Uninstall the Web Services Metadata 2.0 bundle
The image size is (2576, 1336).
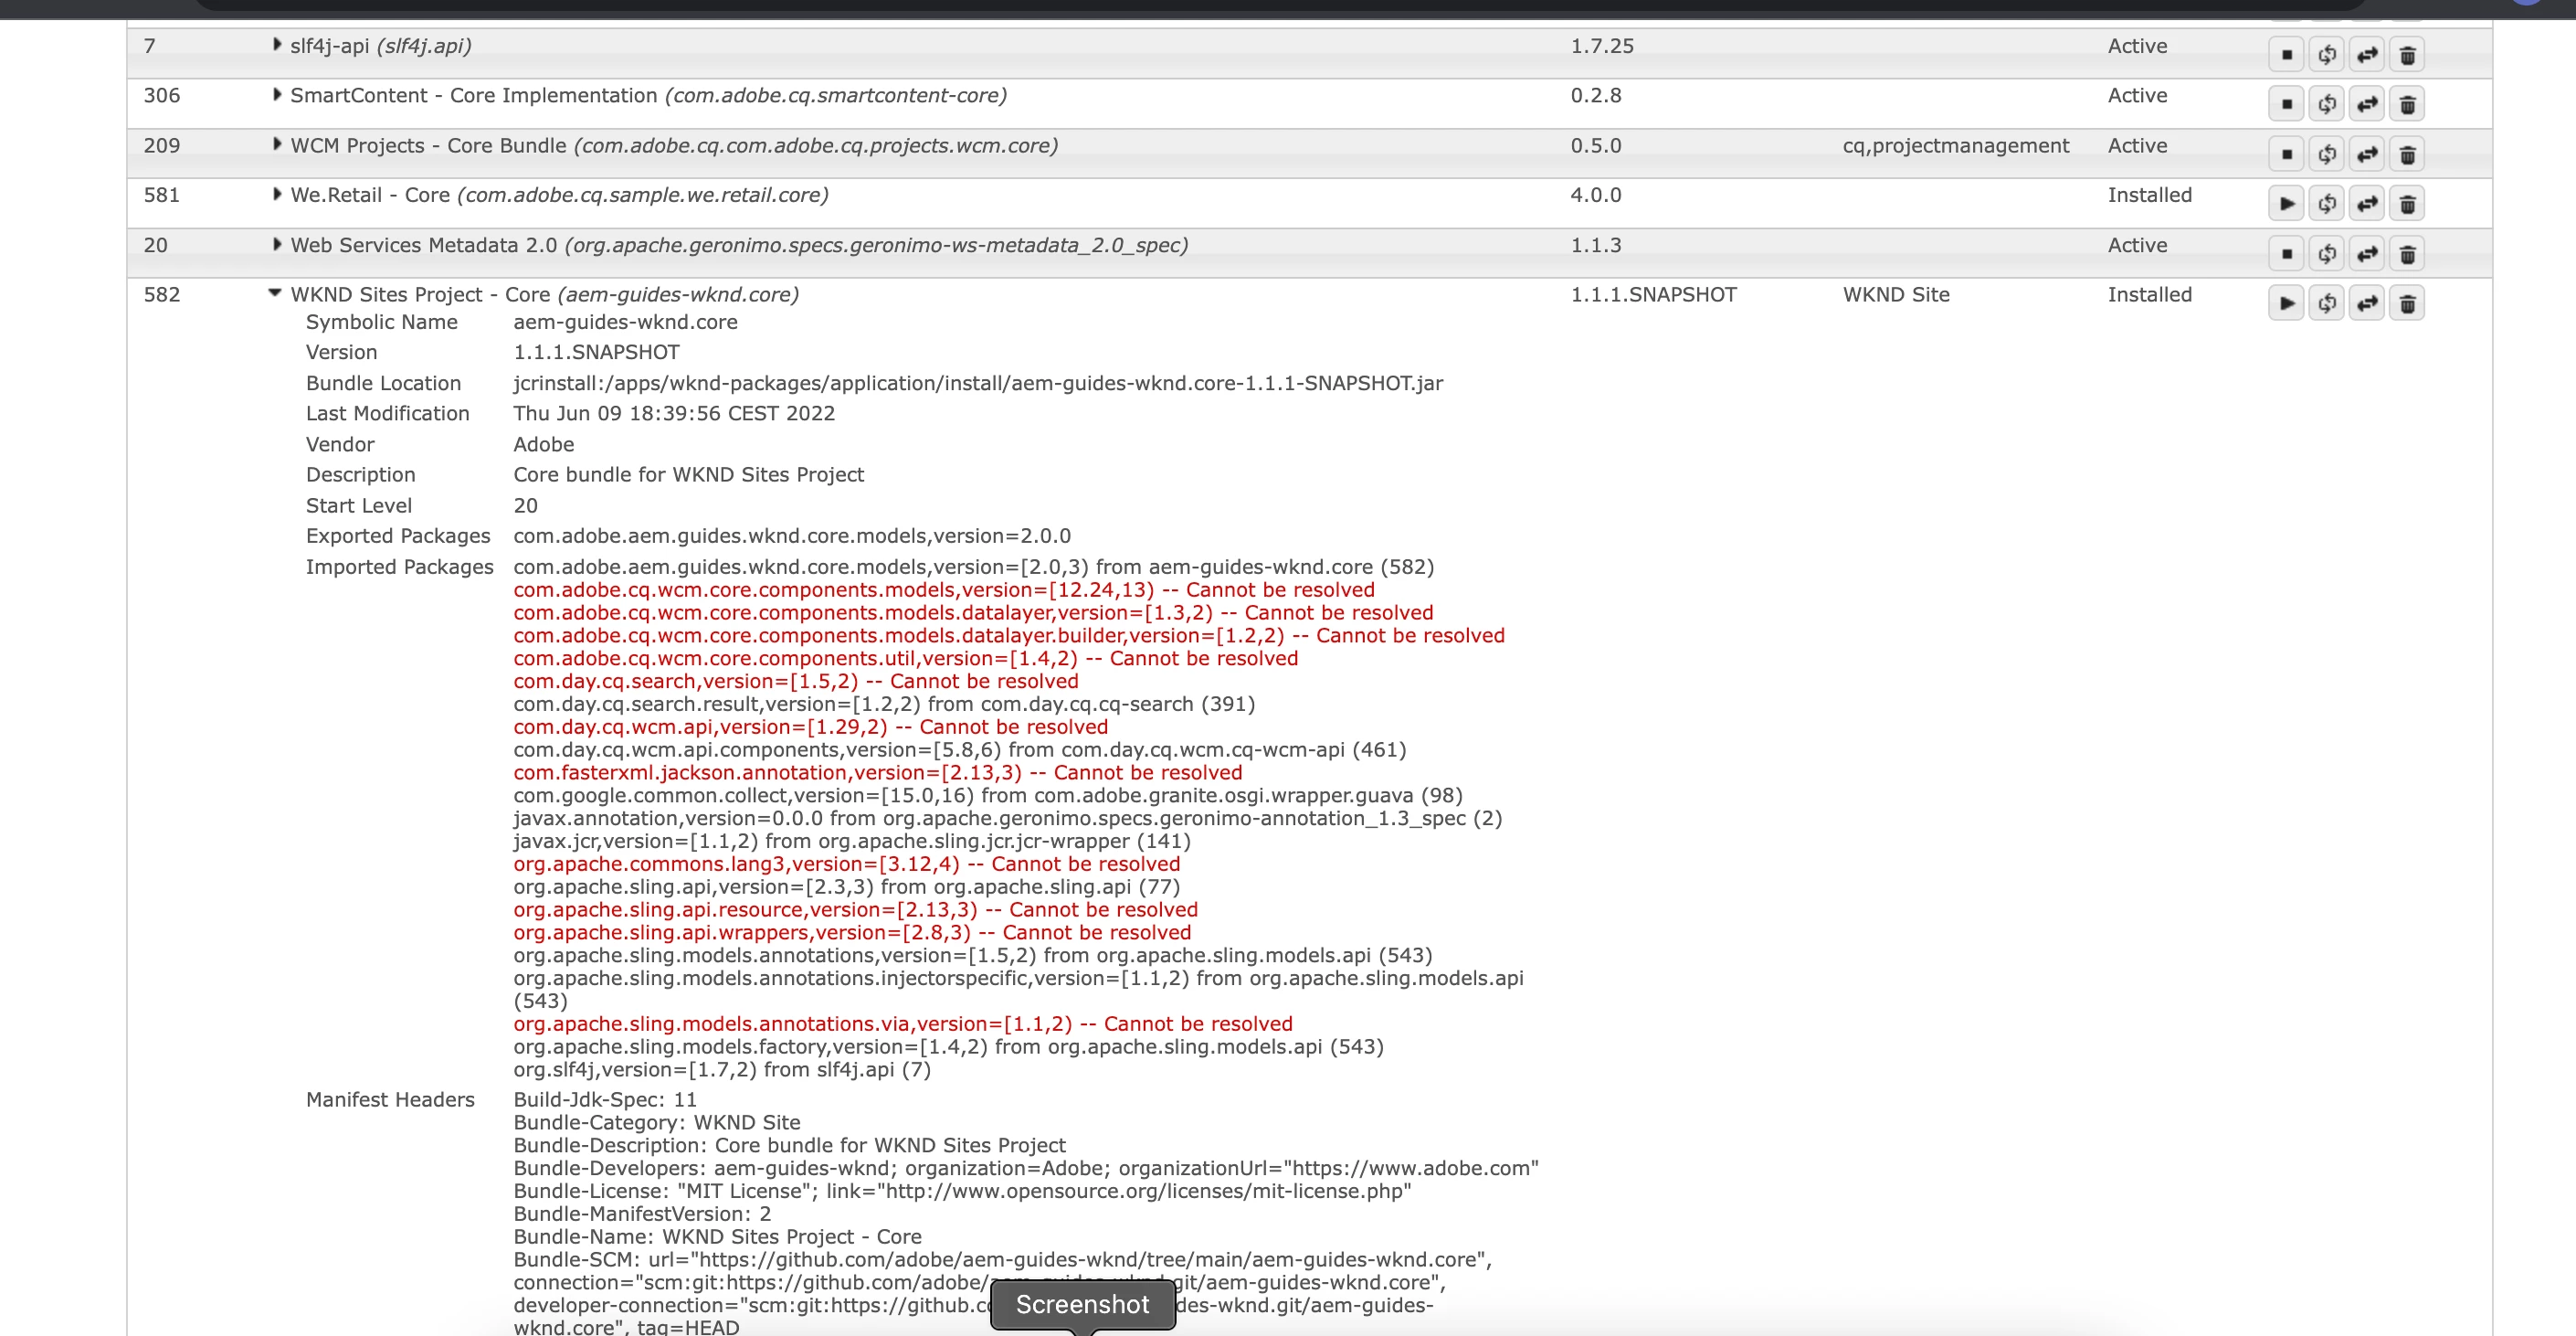coord(2408,254)
